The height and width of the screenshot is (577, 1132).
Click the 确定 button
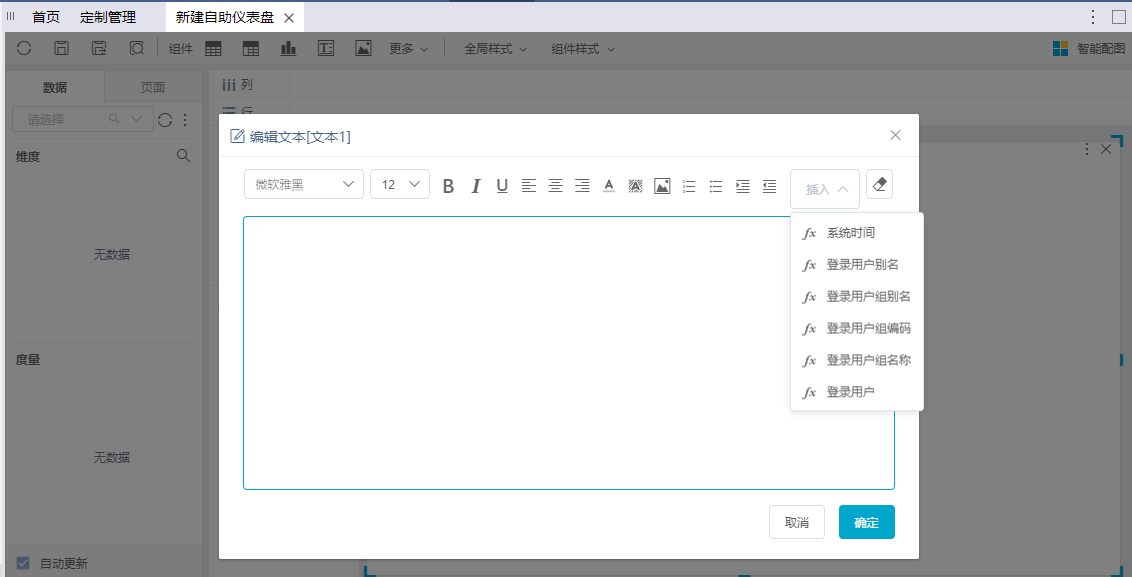(866, 522)
